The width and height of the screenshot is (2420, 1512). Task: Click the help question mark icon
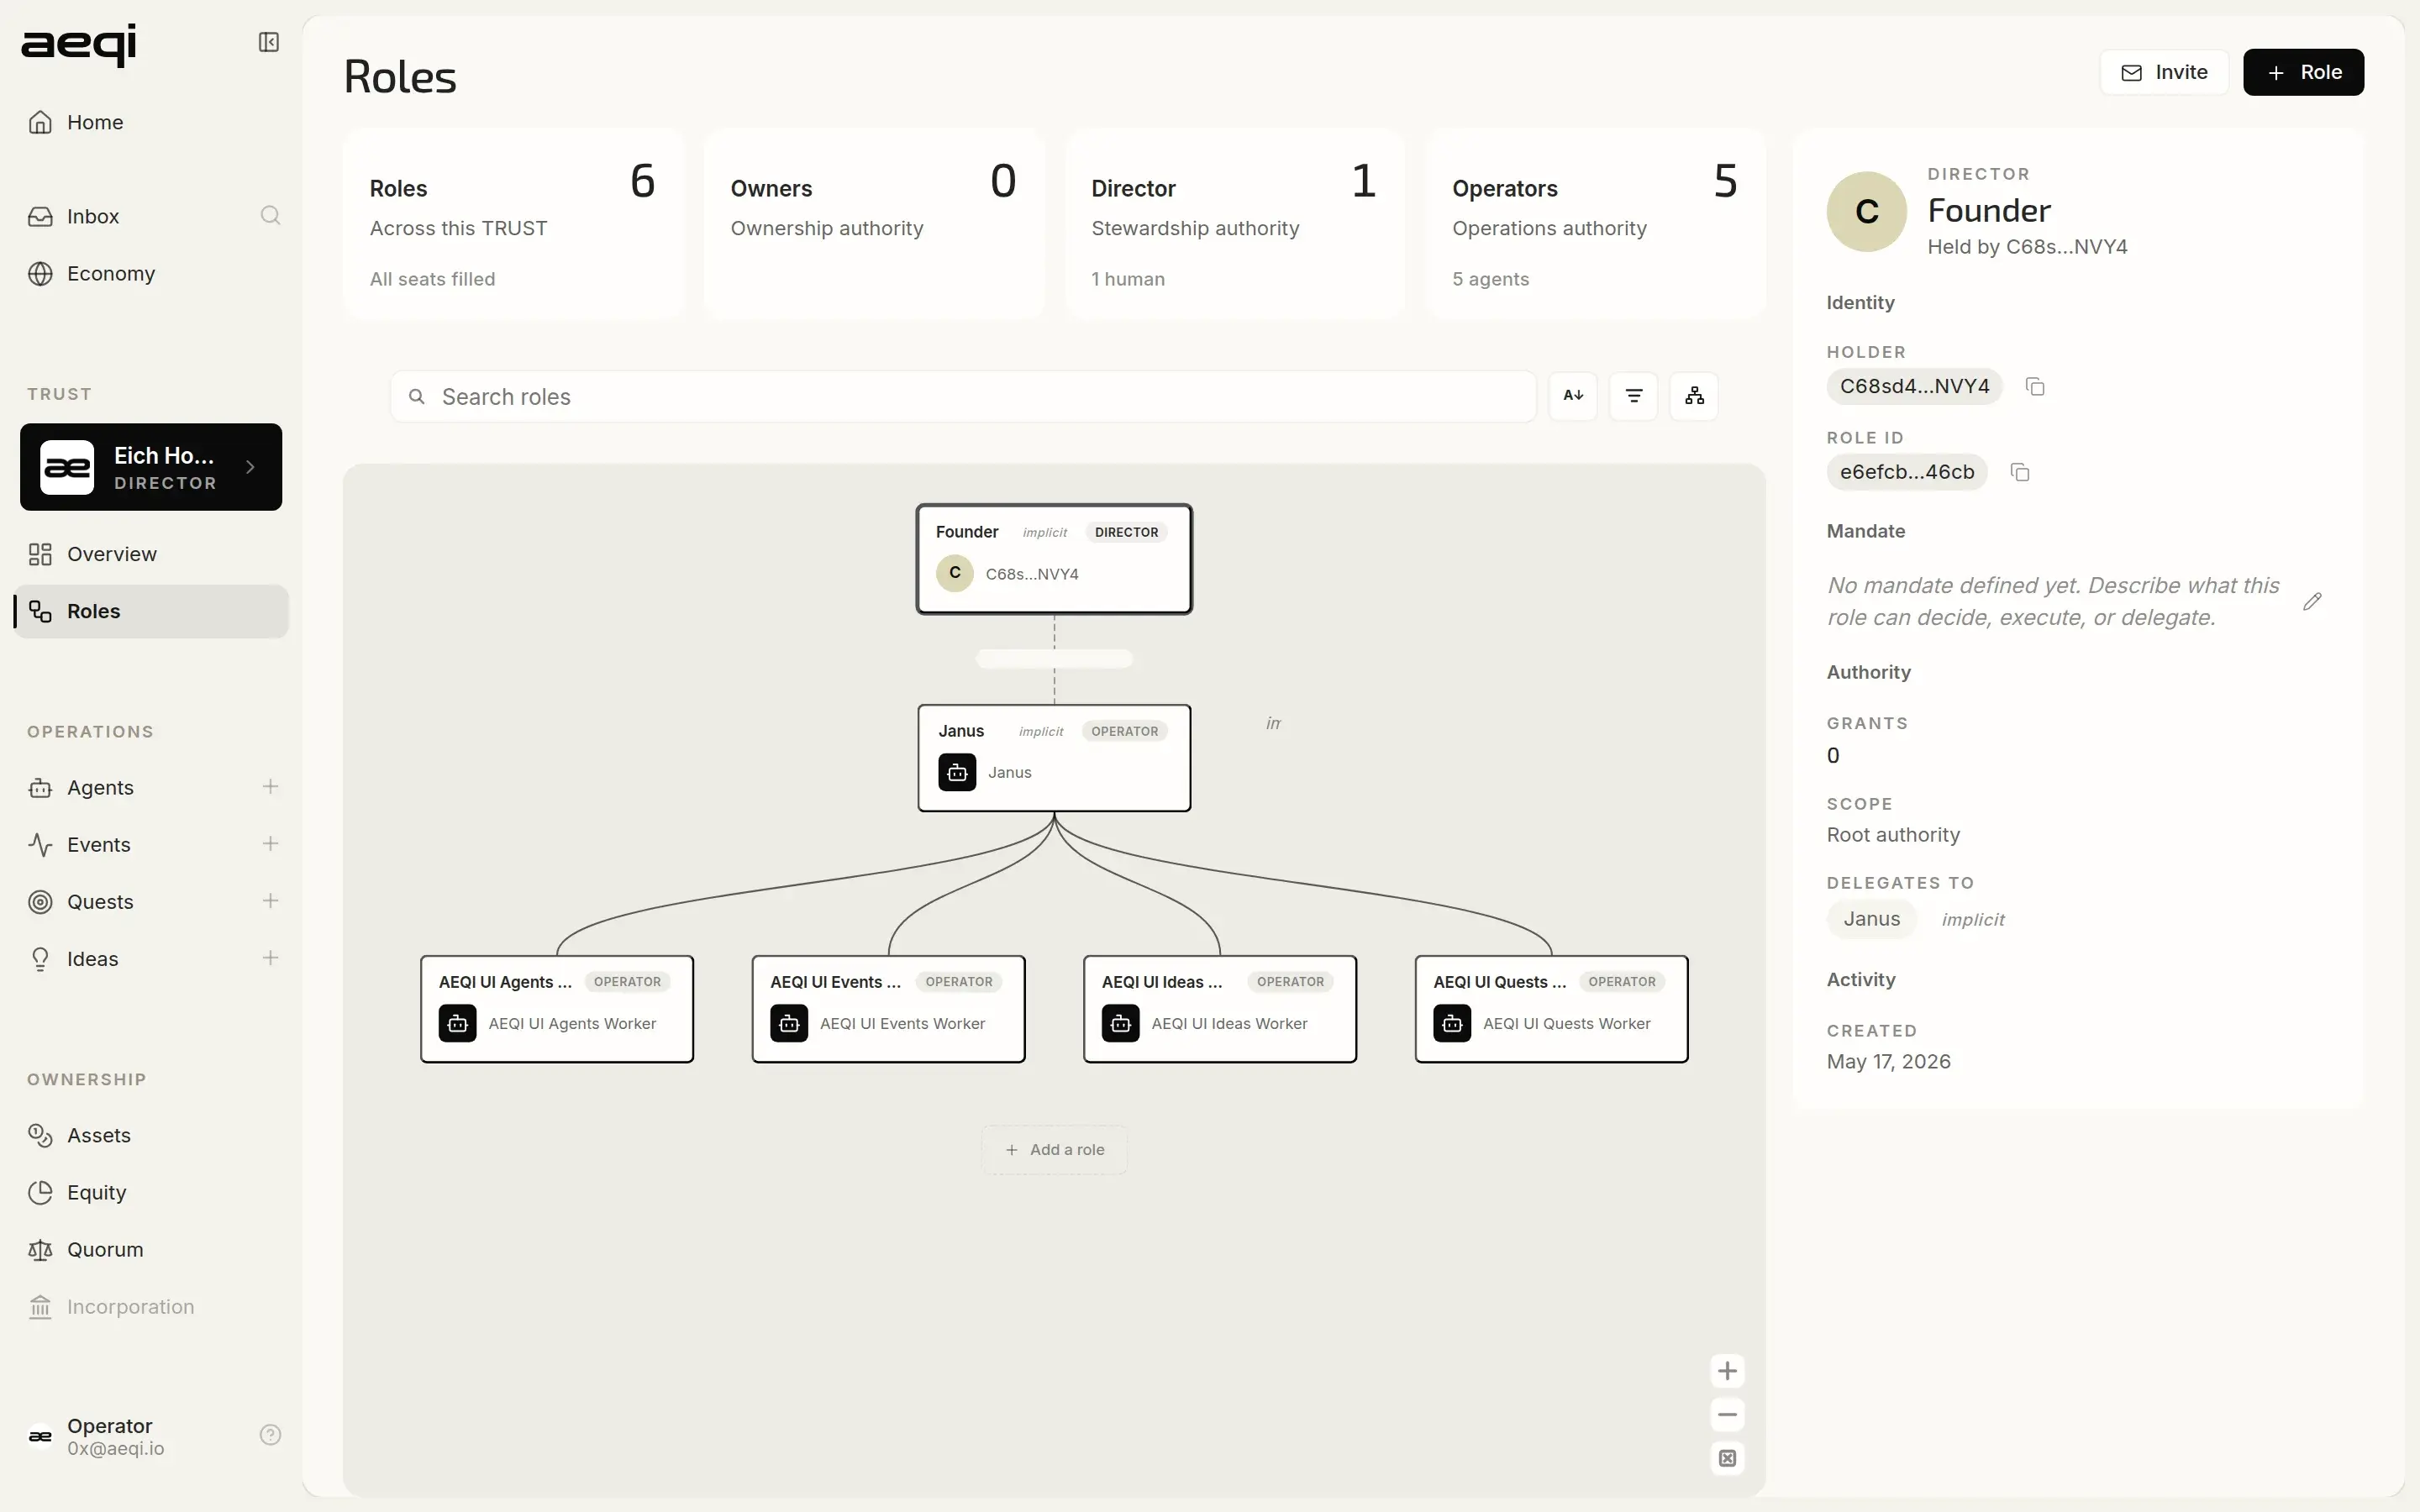(x=270, y=1435)
